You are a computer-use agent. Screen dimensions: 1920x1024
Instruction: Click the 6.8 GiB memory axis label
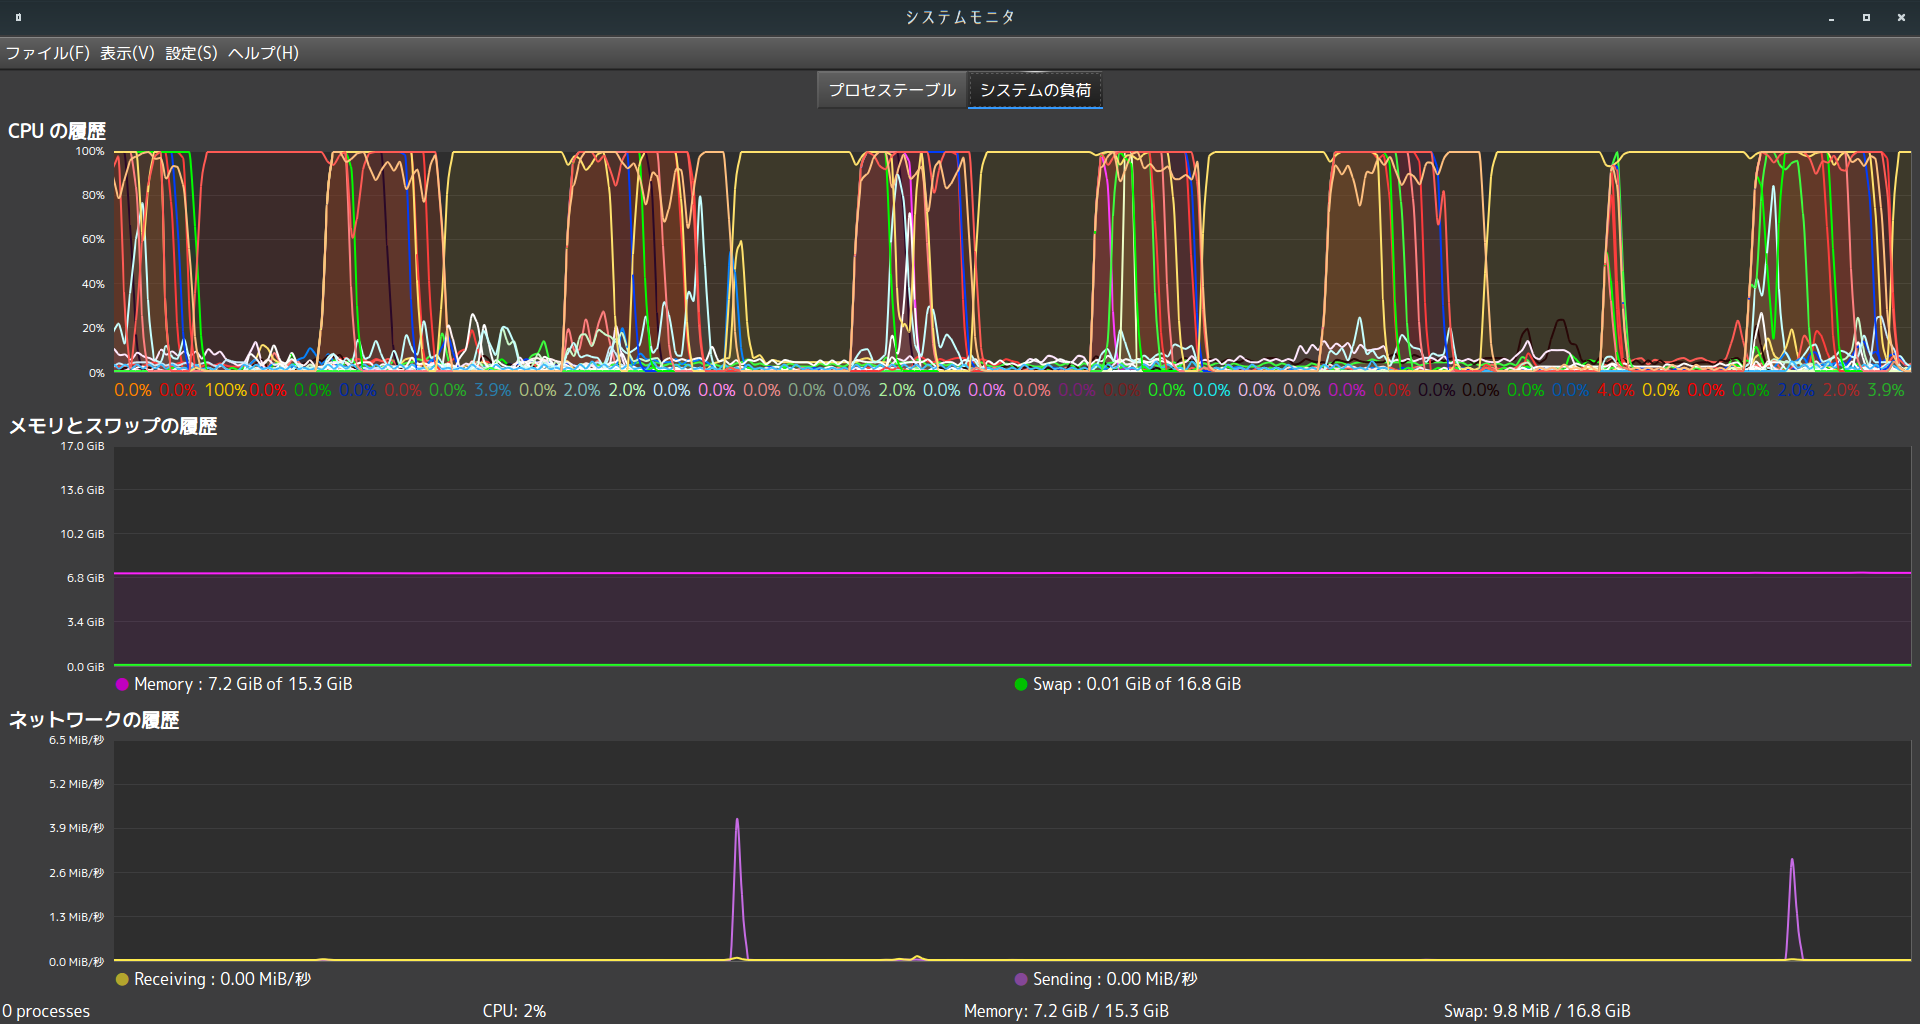[85, 578]
